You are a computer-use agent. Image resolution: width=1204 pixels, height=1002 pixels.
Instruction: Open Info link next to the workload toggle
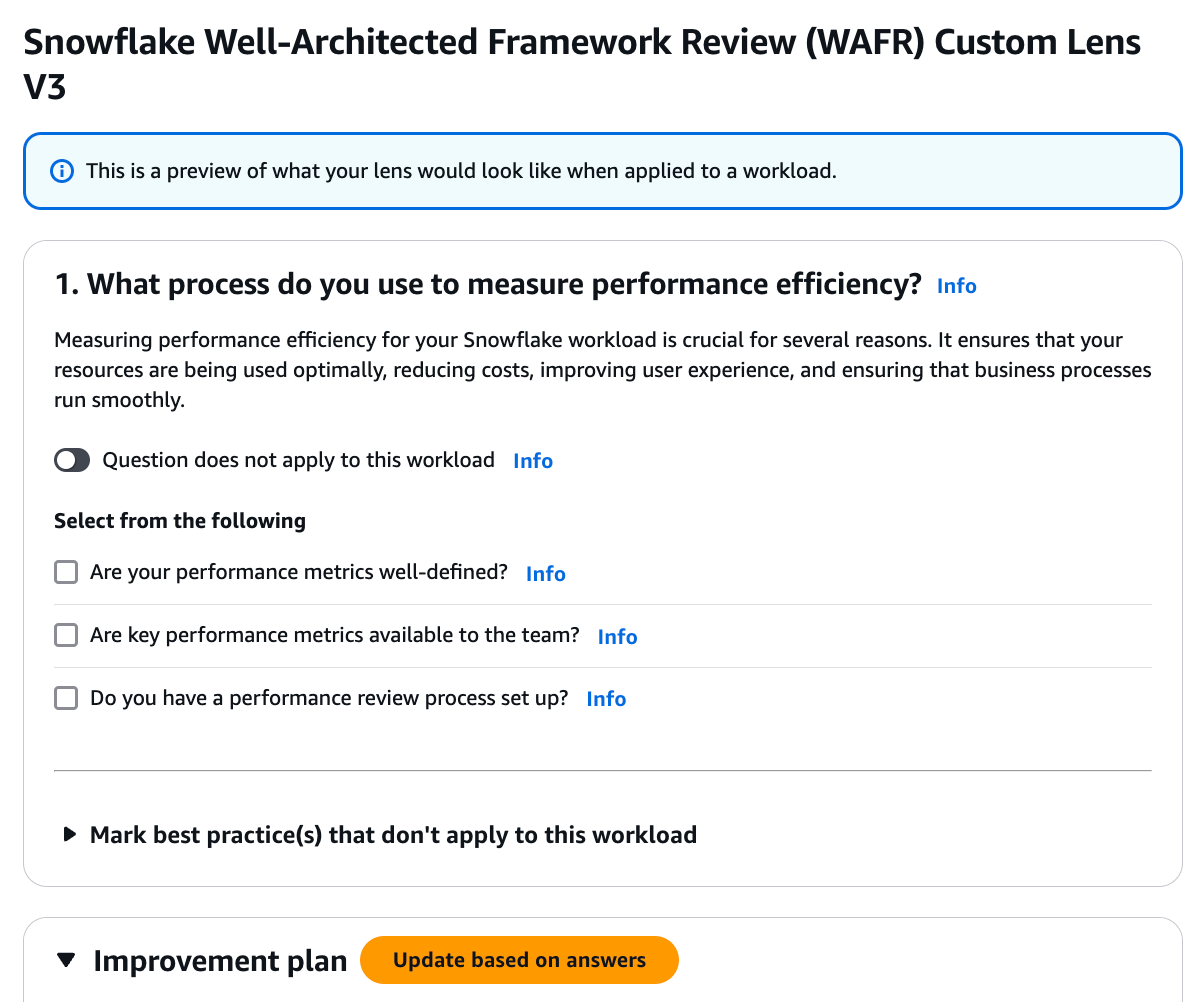(533, 461)
